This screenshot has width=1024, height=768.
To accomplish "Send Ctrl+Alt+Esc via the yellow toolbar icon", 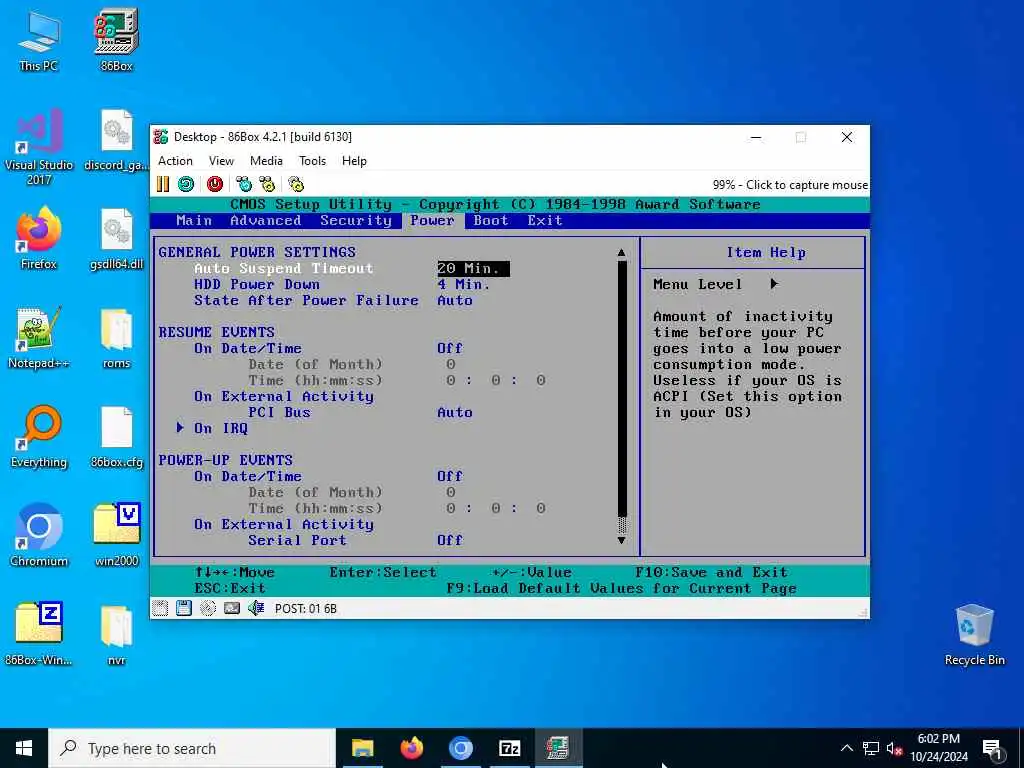I will [266, 184].
